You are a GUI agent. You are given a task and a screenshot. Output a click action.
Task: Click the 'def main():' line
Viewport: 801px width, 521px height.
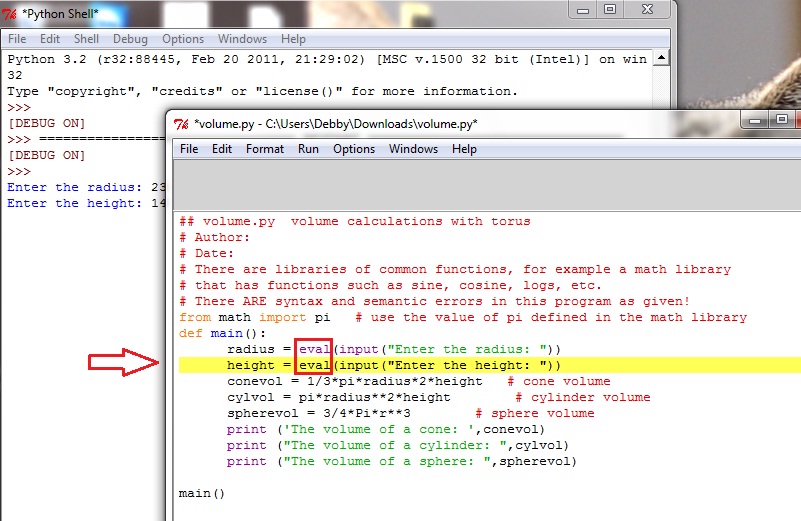coord(222,333)
